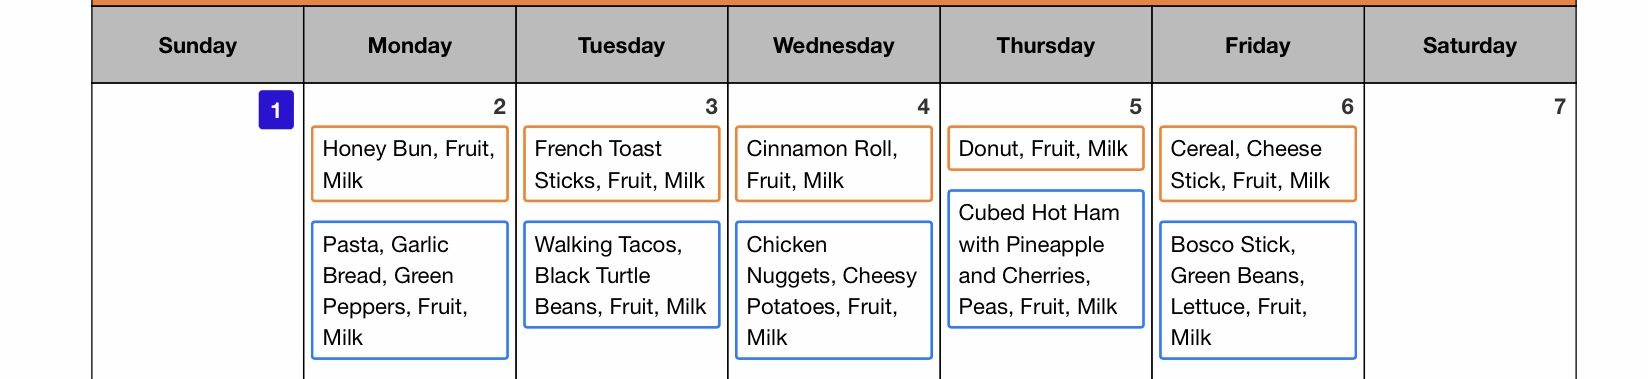Click the Saturday column header

coord(1470,45)
